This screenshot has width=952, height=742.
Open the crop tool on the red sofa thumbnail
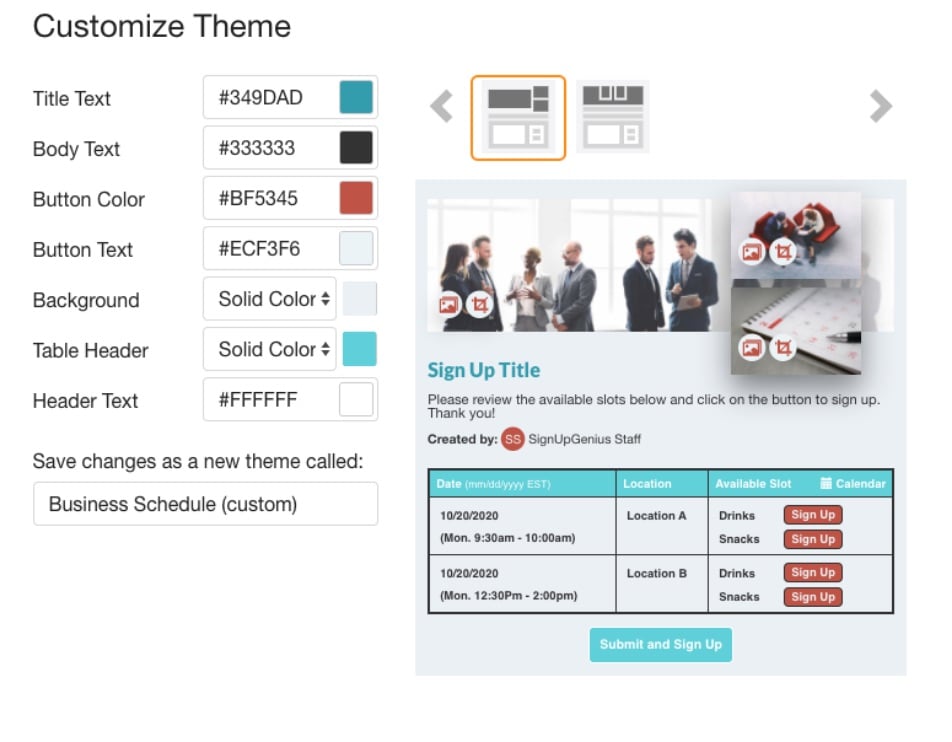(x=782, y=253)
